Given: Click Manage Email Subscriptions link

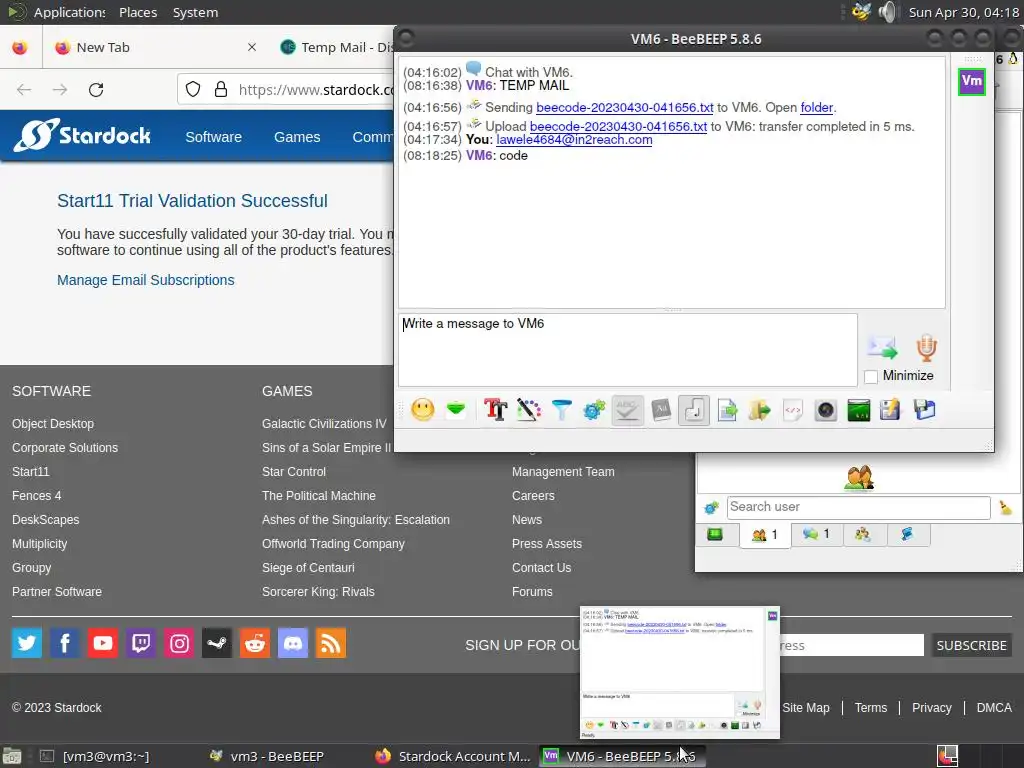Looking at the screenshot, I should pyautogui.click(x=146, y=280).
